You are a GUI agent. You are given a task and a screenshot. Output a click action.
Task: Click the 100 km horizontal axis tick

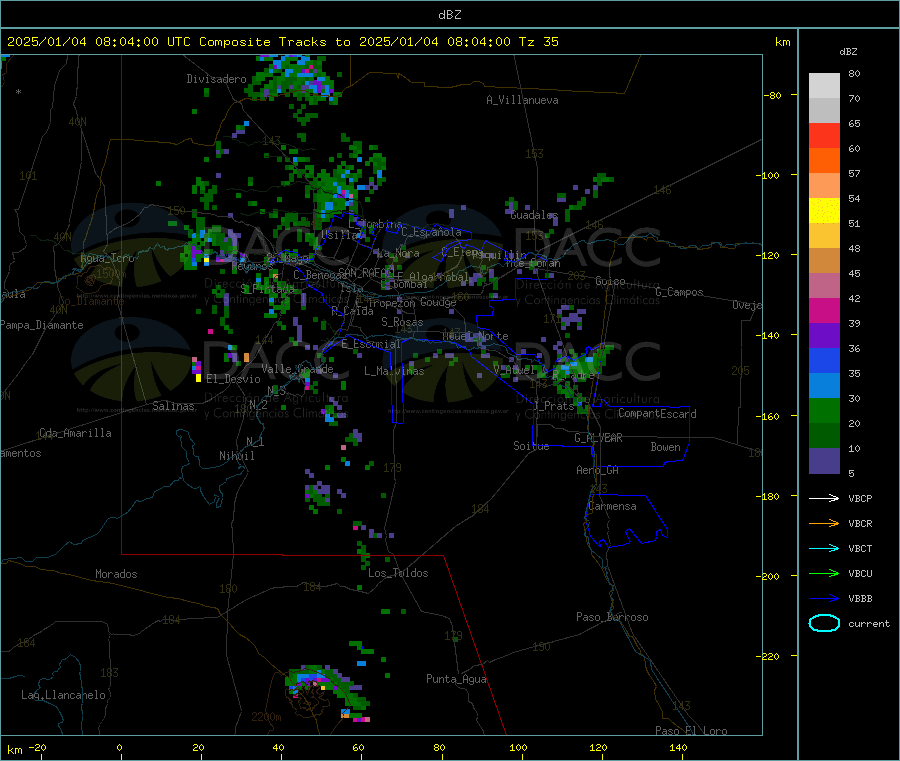click(x=518, y=747)
